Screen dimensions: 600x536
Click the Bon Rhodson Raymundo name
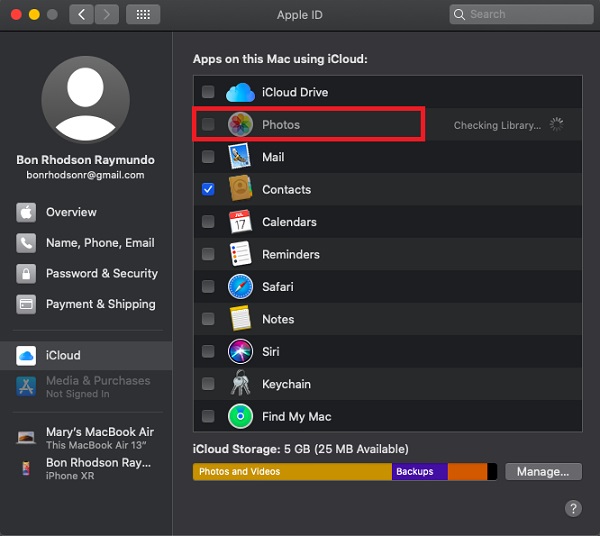click(85, 160)
